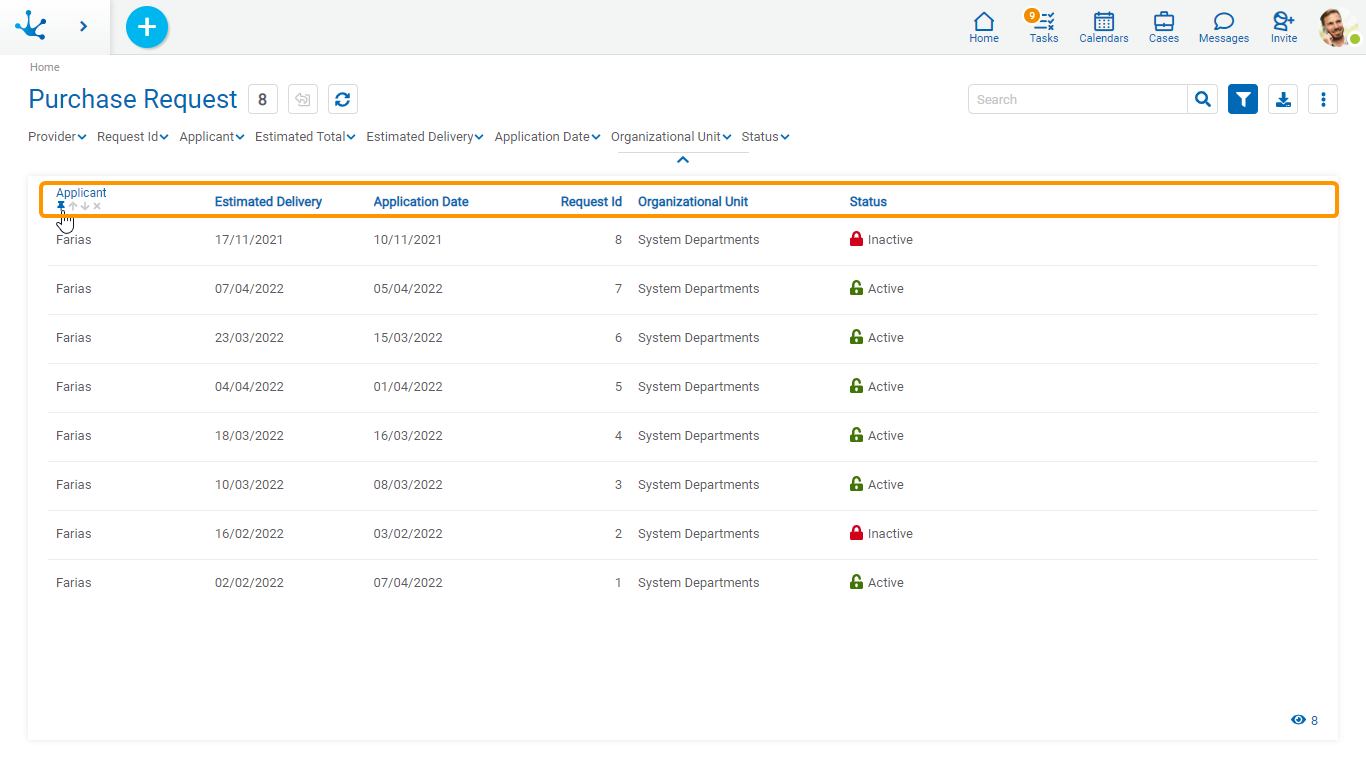This screenshot has height=768, width=1366.
Task: Open Messages
Action: 1224,27
